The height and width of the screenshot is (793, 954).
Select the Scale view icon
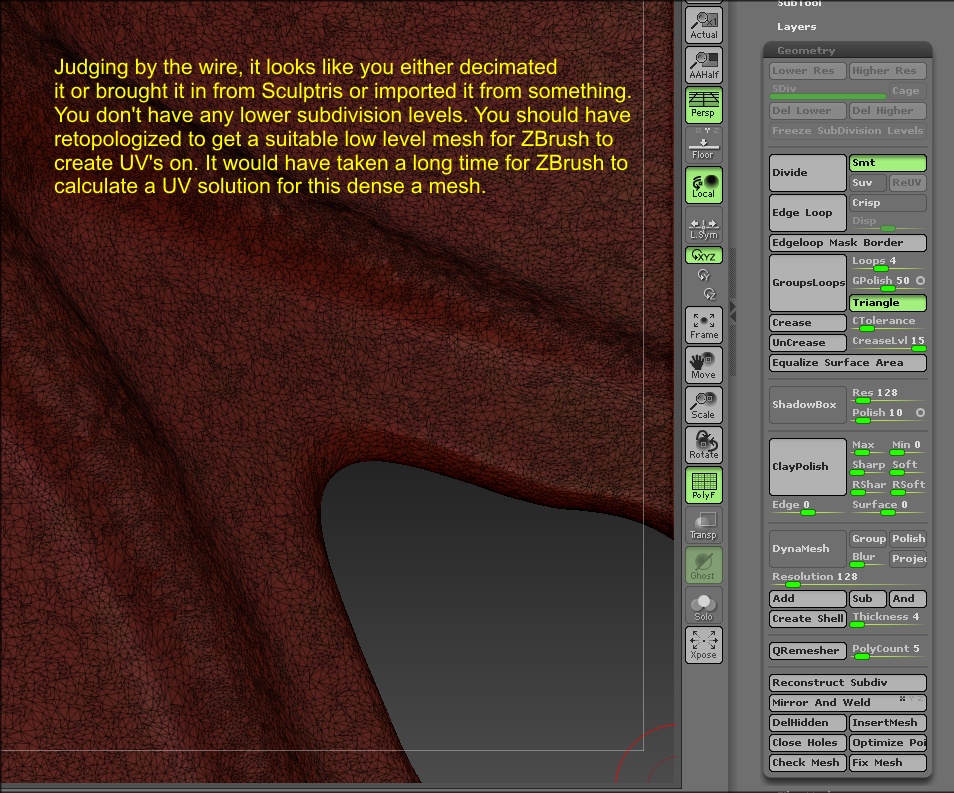[704, 405]
